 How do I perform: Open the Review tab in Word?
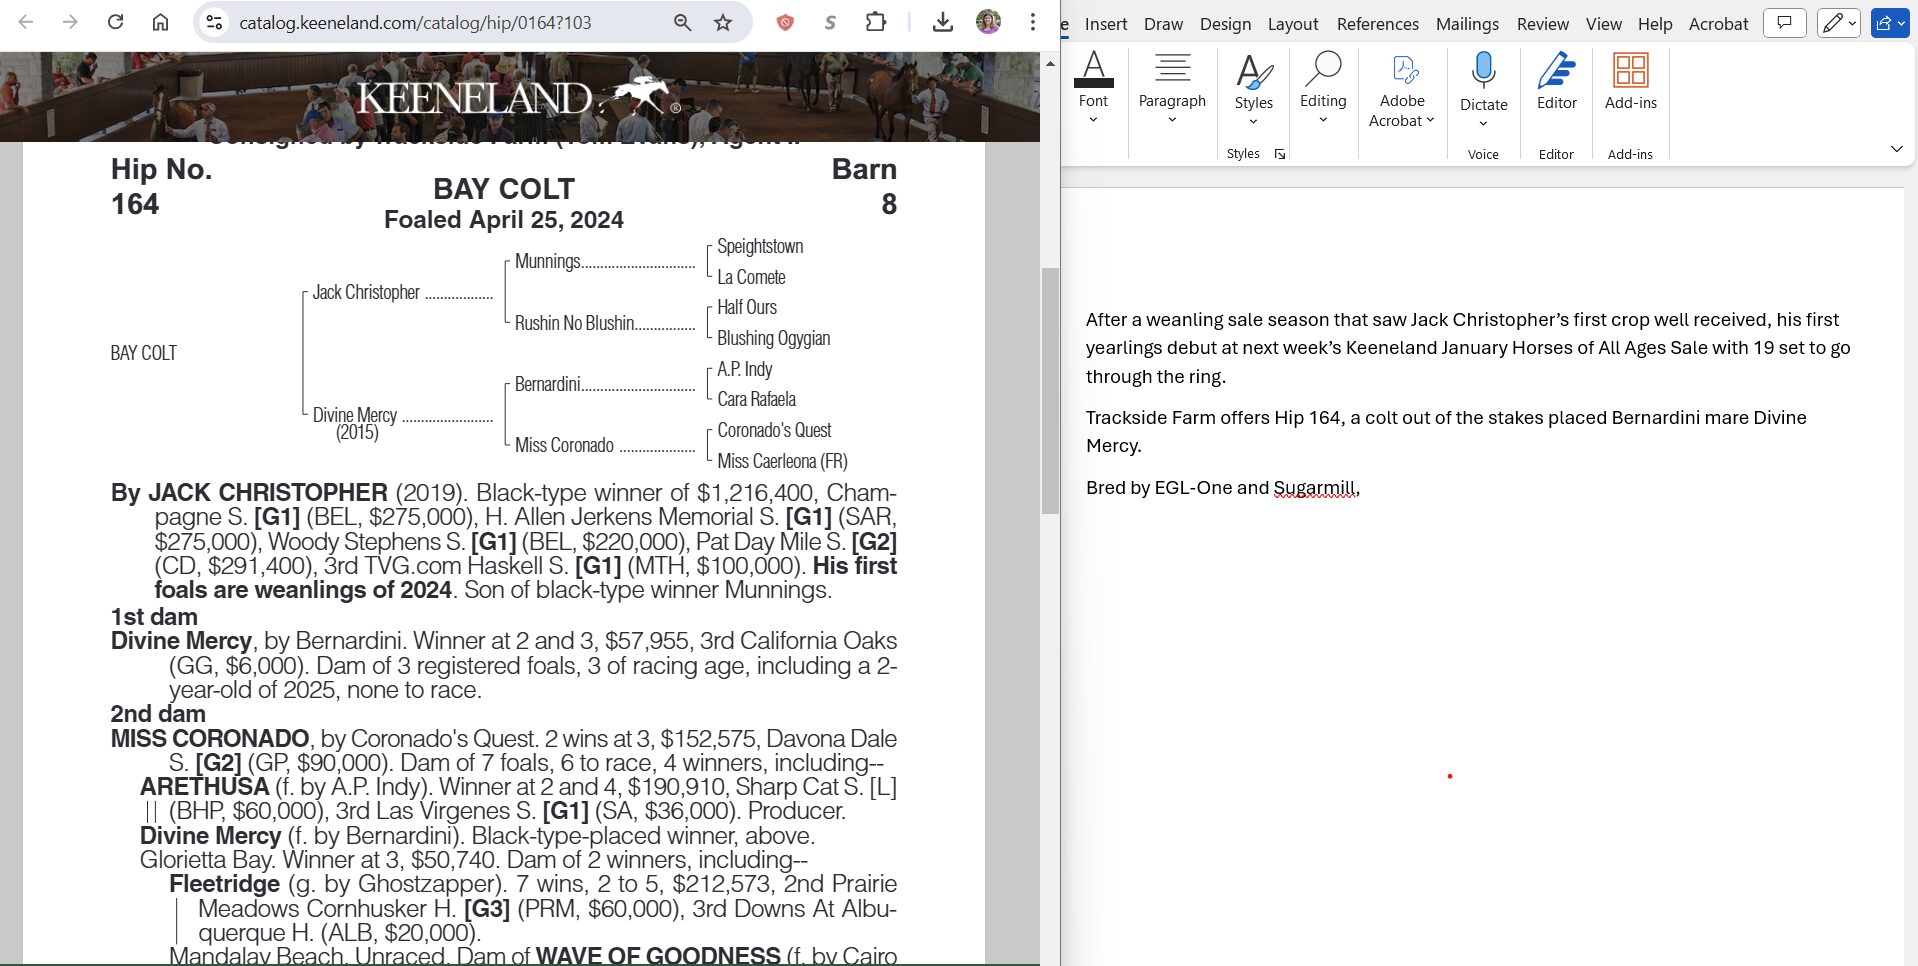(1542, 24)
